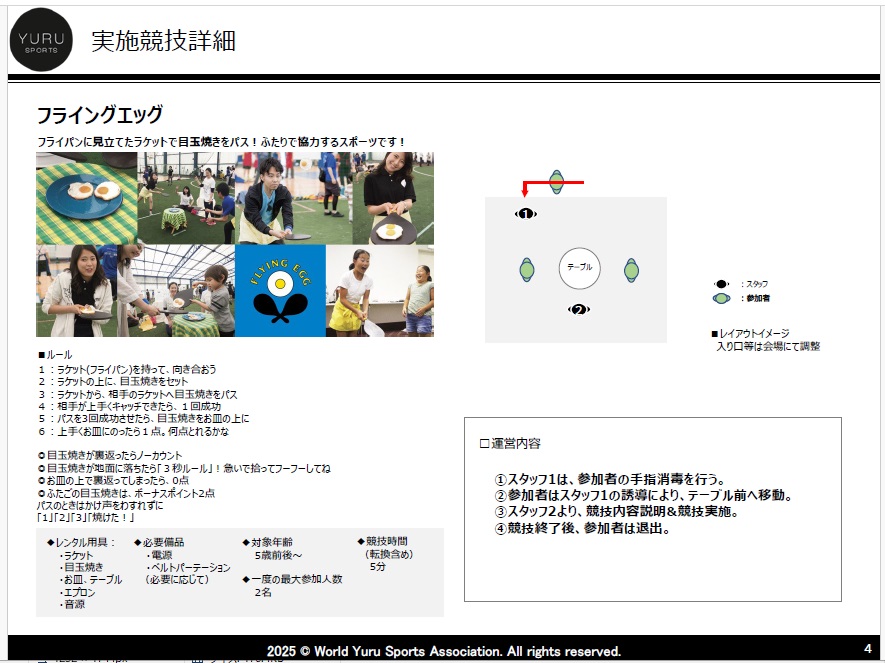Viewport: 885px width, 663px height.
Task: Click the participant icon left of the table
Action: [x=527, y=269]
